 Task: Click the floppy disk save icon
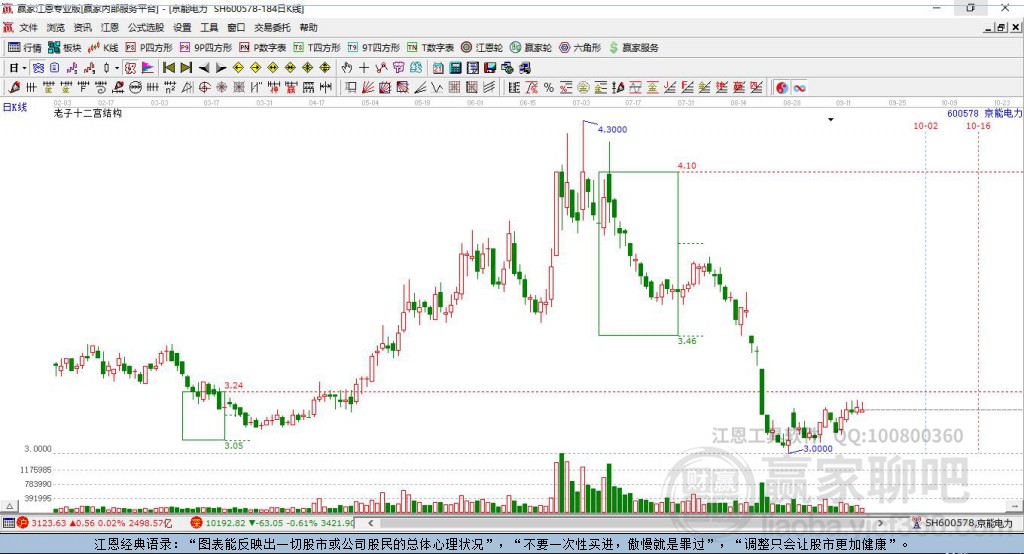pos(490,68)
